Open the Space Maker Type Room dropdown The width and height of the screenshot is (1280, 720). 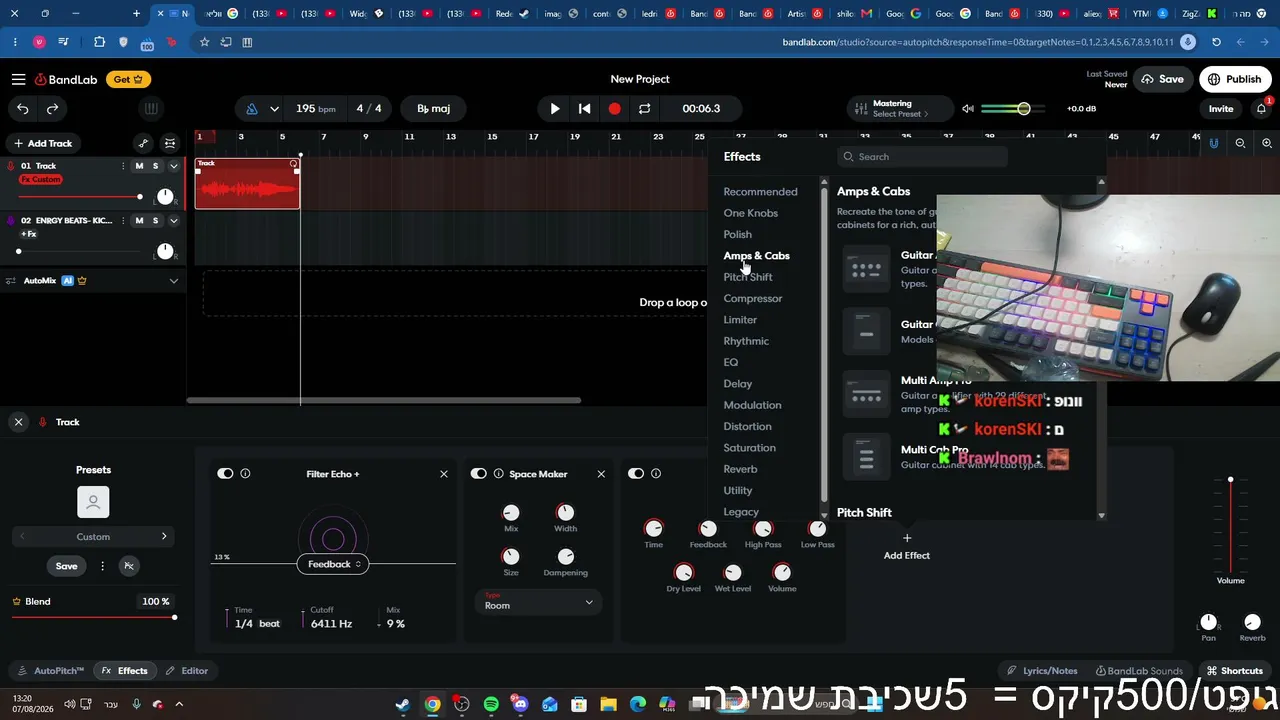point(538,601)
